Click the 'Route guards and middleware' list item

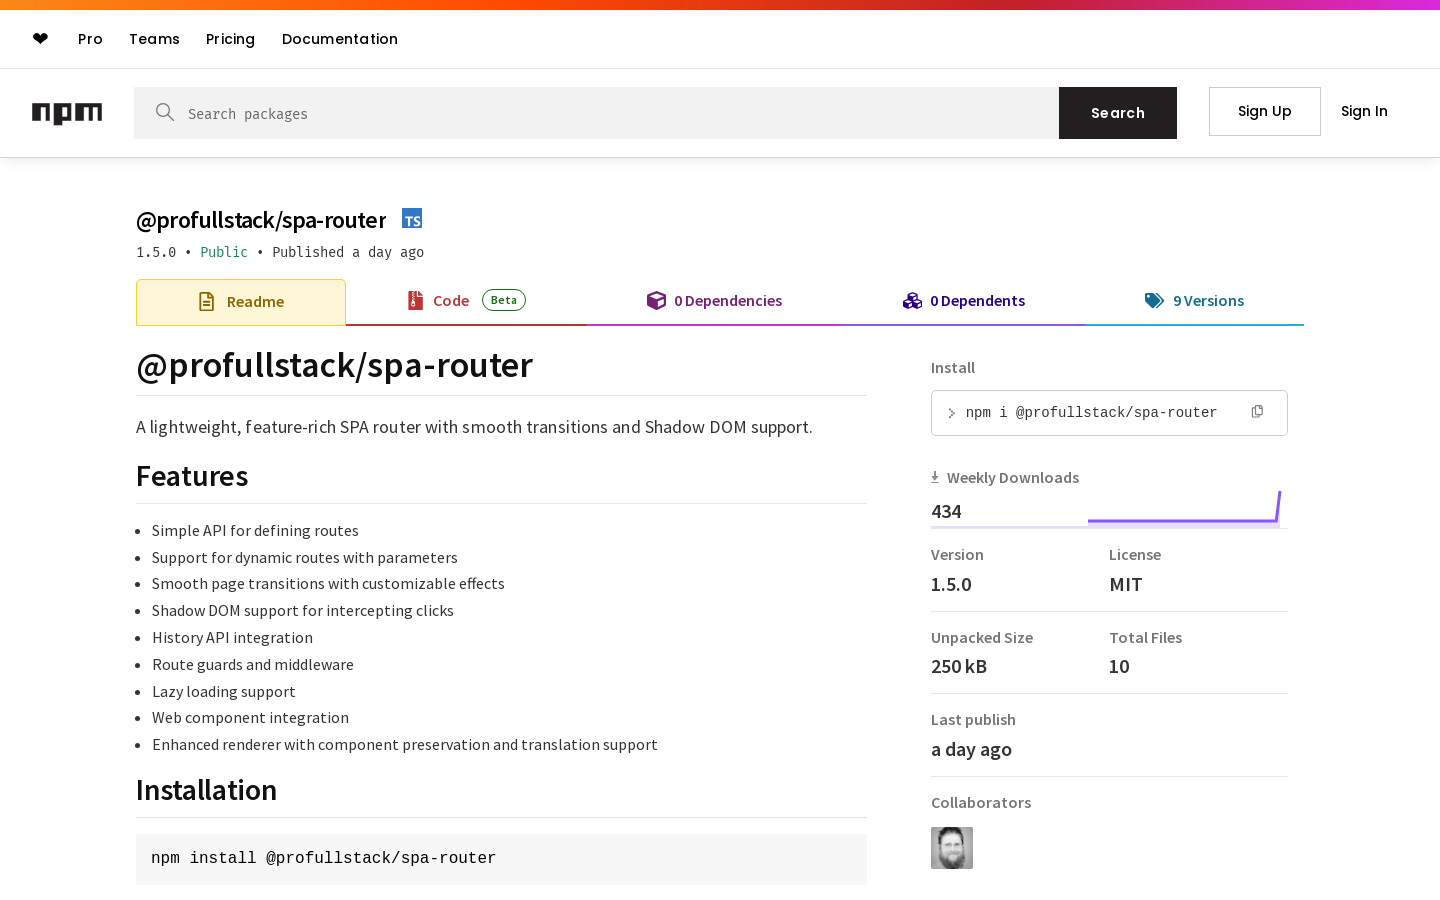[253, 665]
